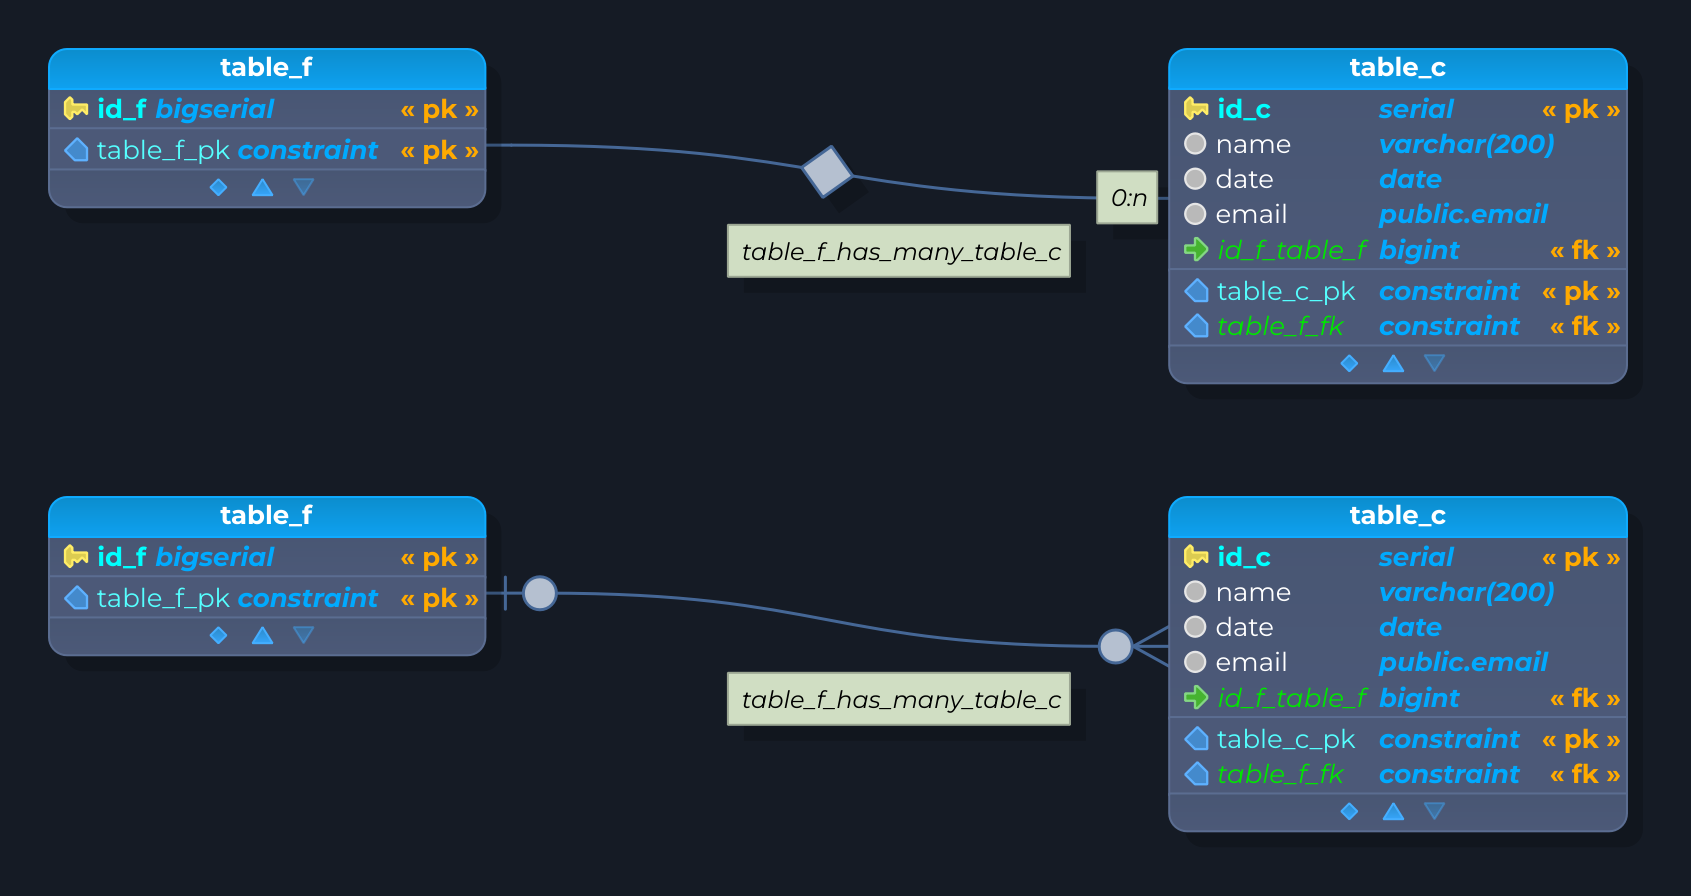Click the table_c_pk constraint icon in the upper table_c
1691x896 pixels.
pos(1196,291)
